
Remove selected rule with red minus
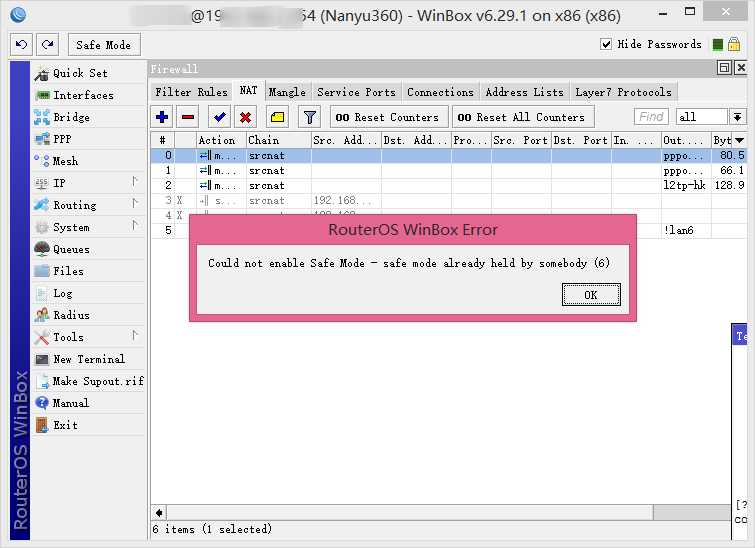tap(188, 117)
